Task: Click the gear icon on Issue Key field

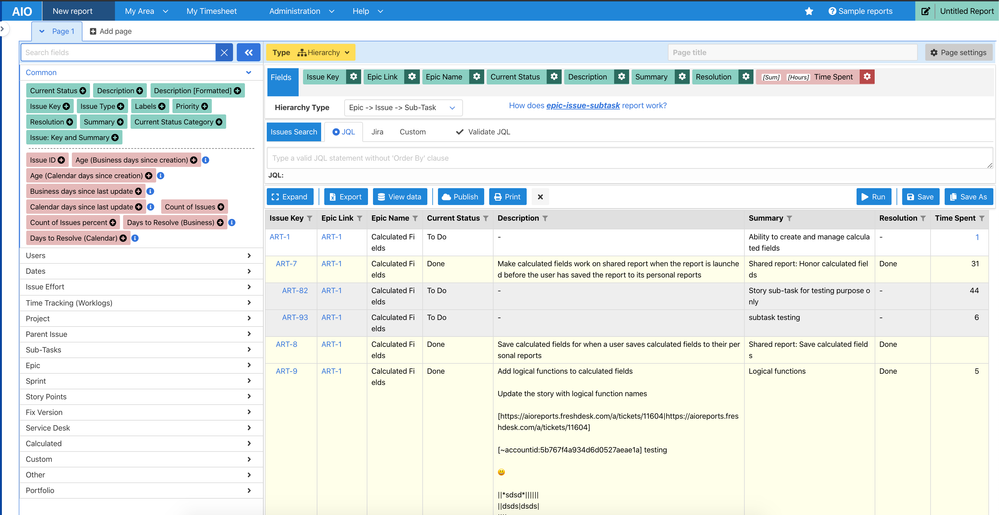Action: [354, 77]
